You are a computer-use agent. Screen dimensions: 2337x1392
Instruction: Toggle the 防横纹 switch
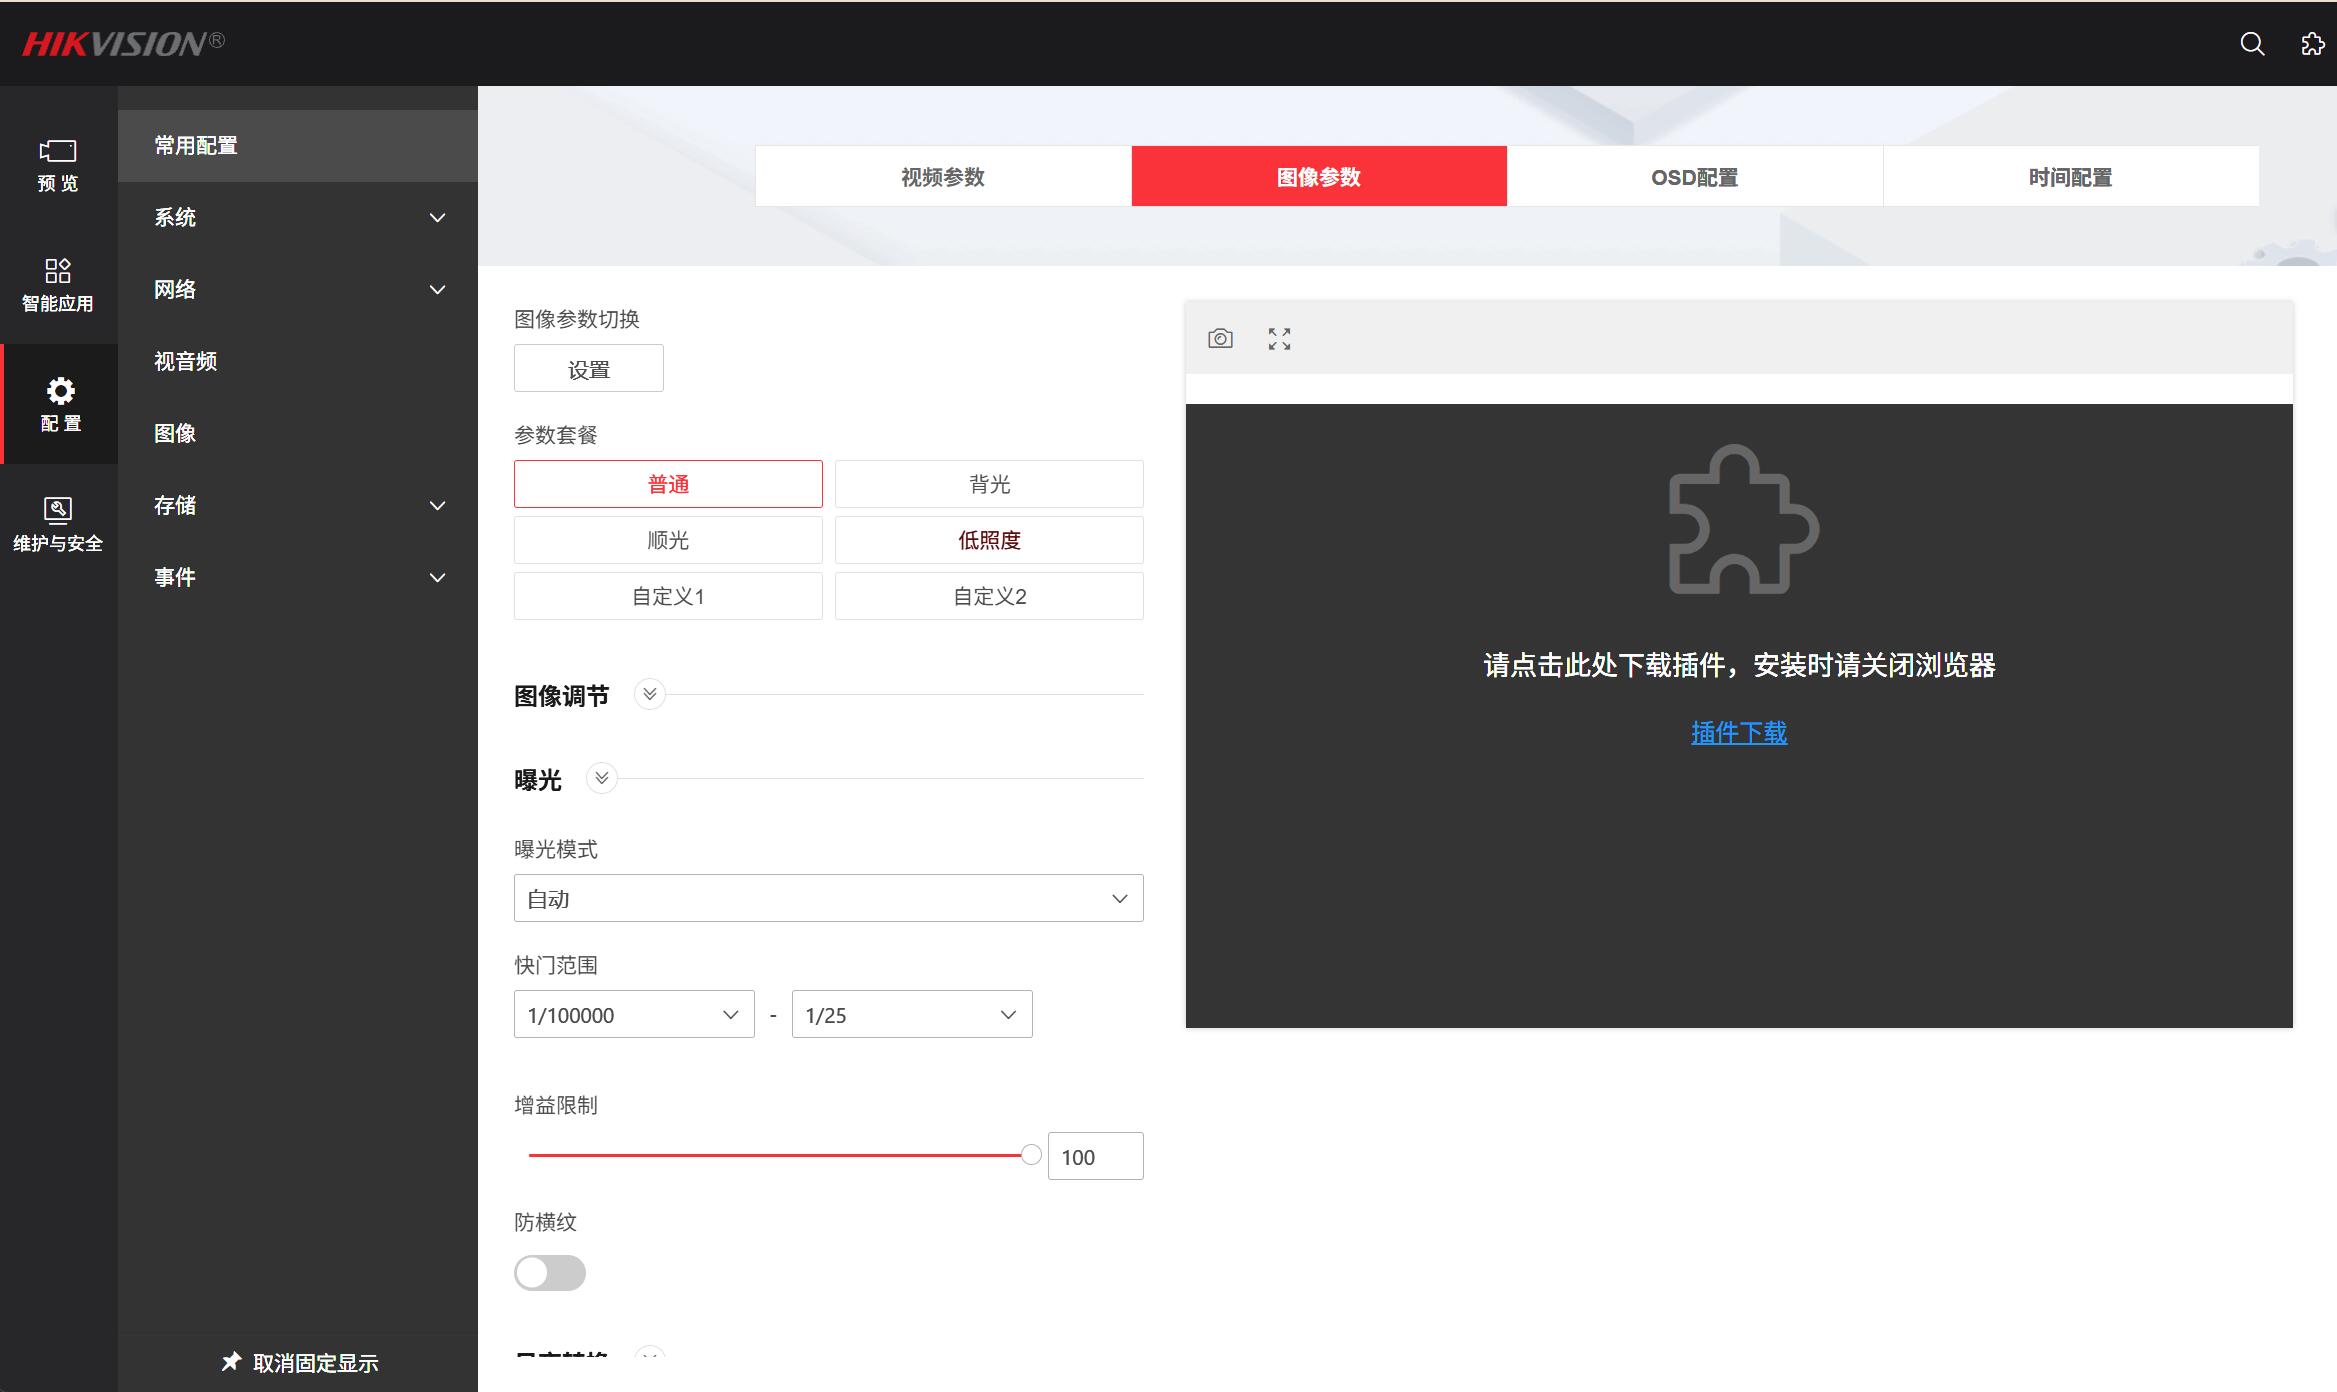click(549, 1273)
